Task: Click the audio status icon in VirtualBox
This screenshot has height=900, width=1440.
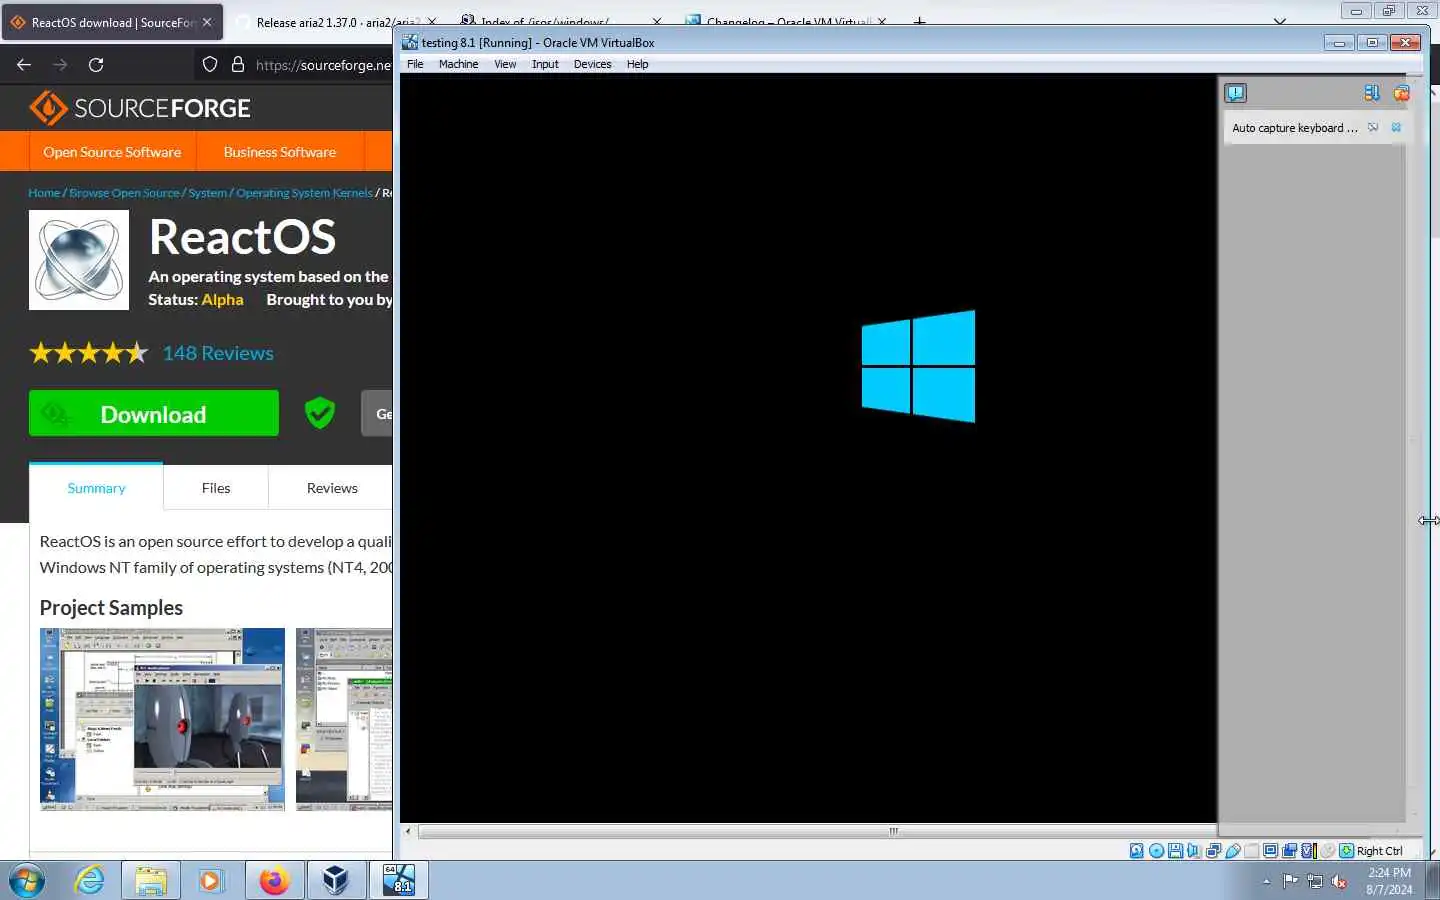Action: tap(1193, 851)
